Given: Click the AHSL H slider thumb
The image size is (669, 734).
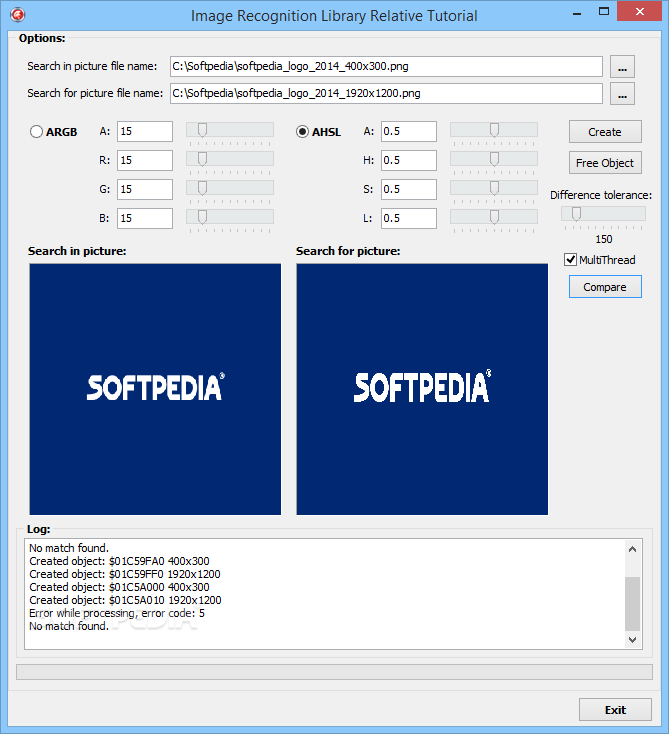Looking at the screenshot, I should (x=494, y=159).
